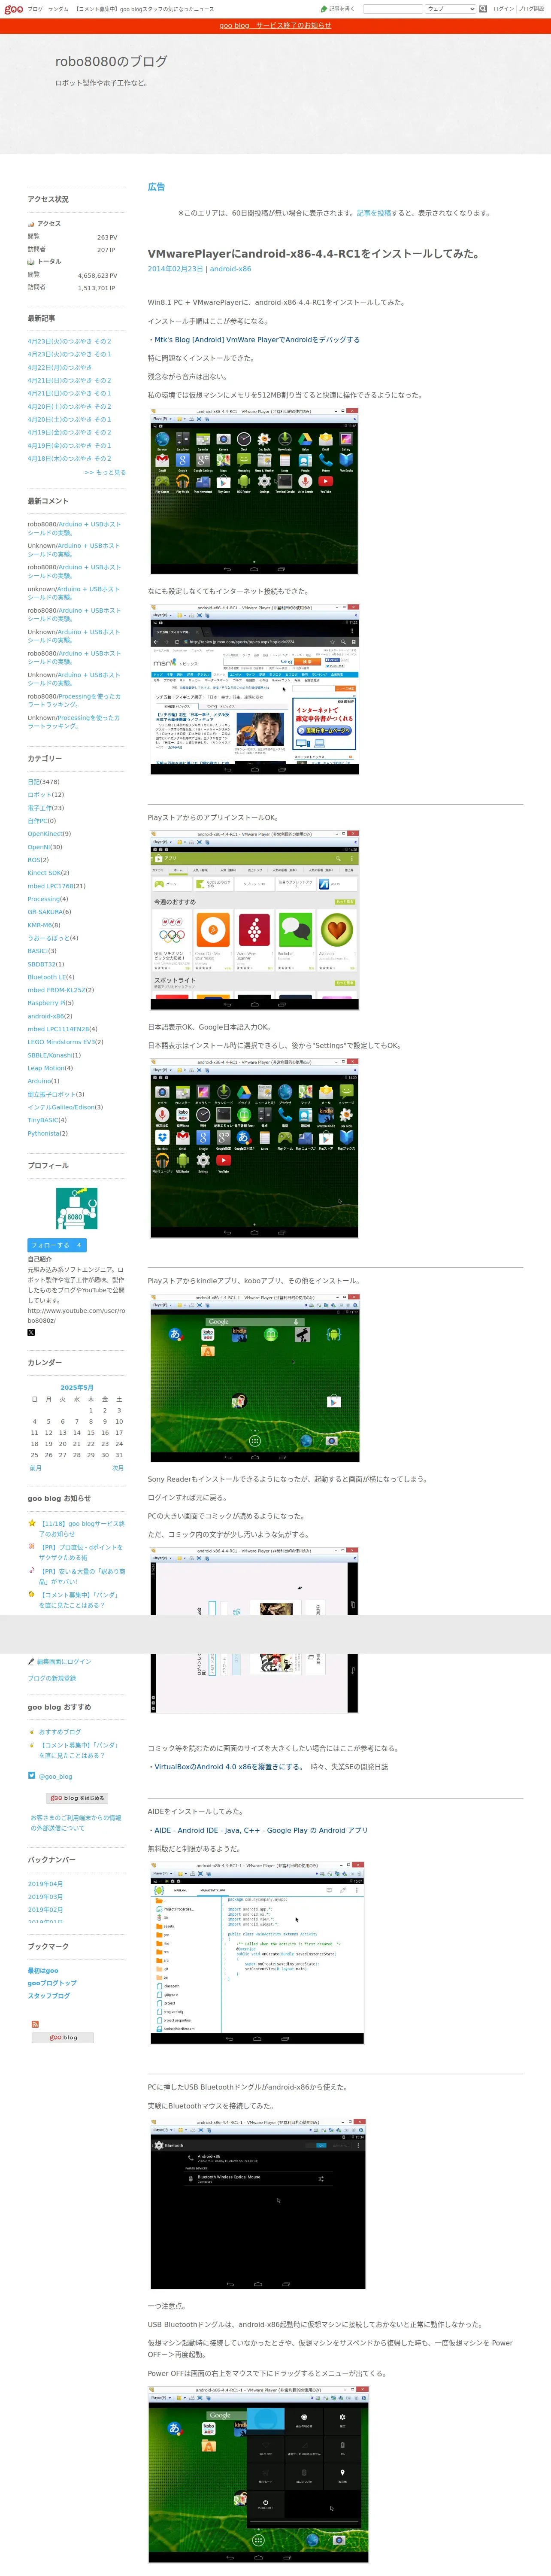
Task: Open the お客さまのご利用端末からの情報 link
Action: [x=76, y=1823]
